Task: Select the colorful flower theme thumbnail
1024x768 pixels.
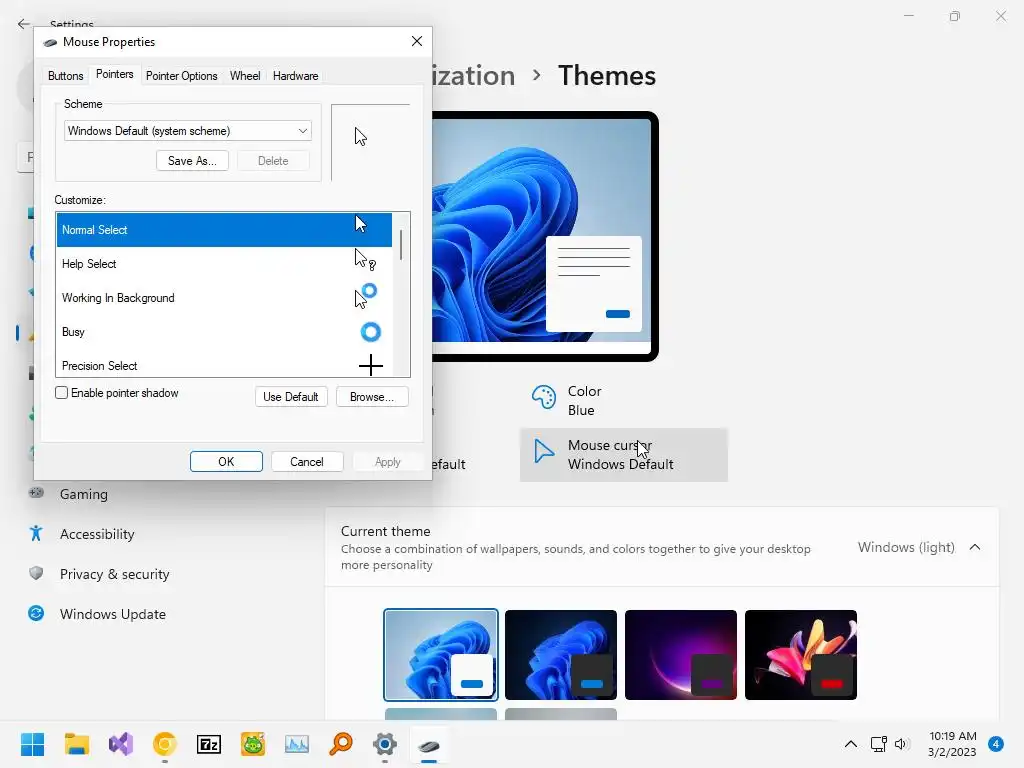Action: [801, 655]
